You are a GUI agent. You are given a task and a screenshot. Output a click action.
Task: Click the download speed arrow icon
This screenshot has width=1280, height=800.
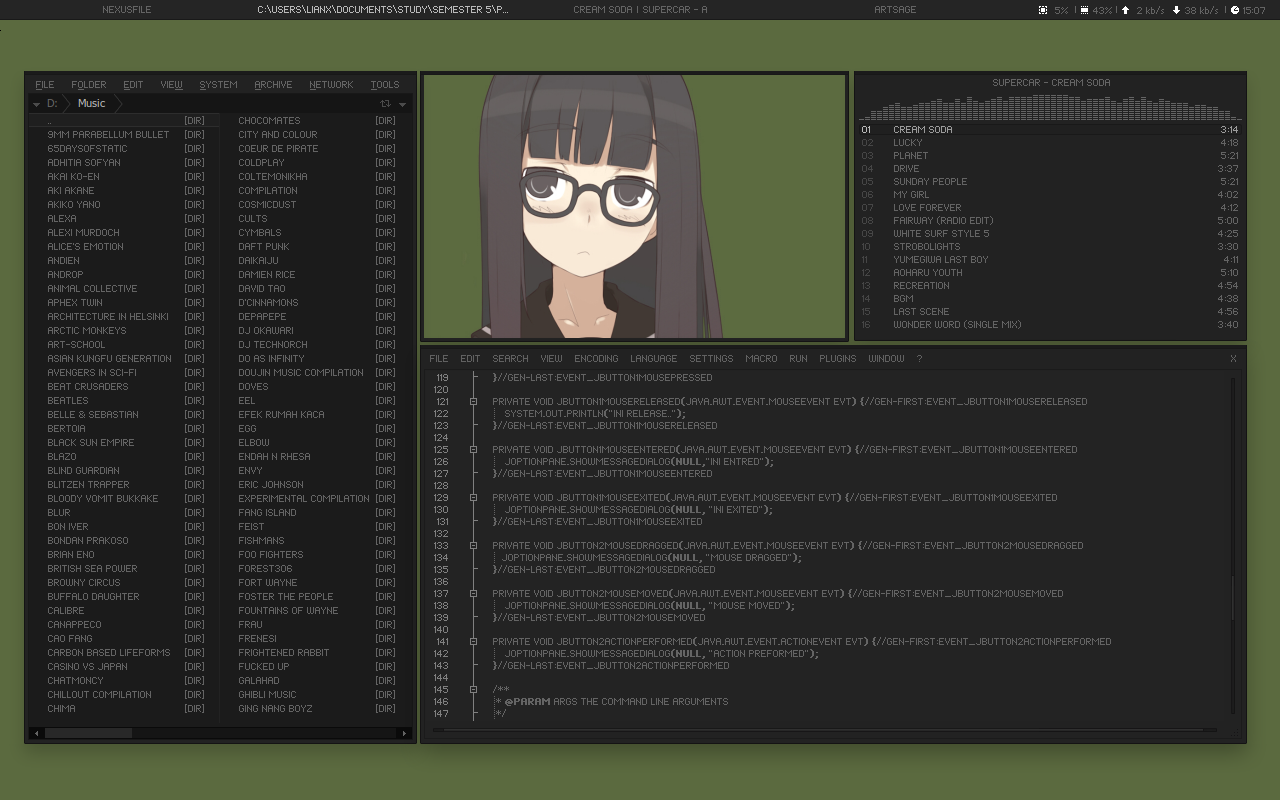[1176, 10]
